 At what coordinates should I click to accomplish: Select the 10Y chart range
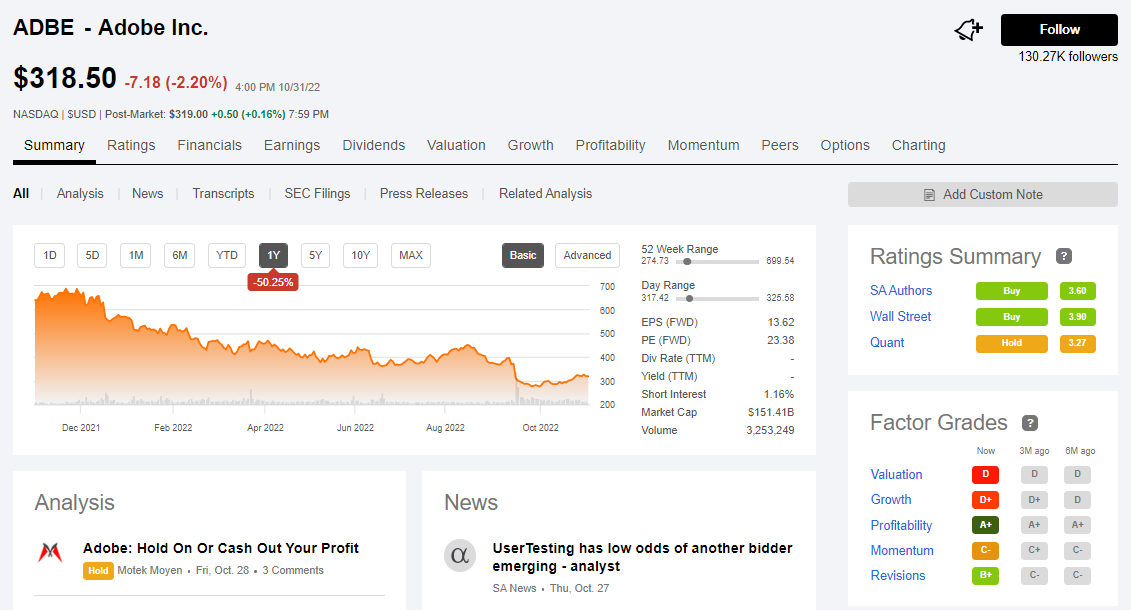tap(360, 255)
